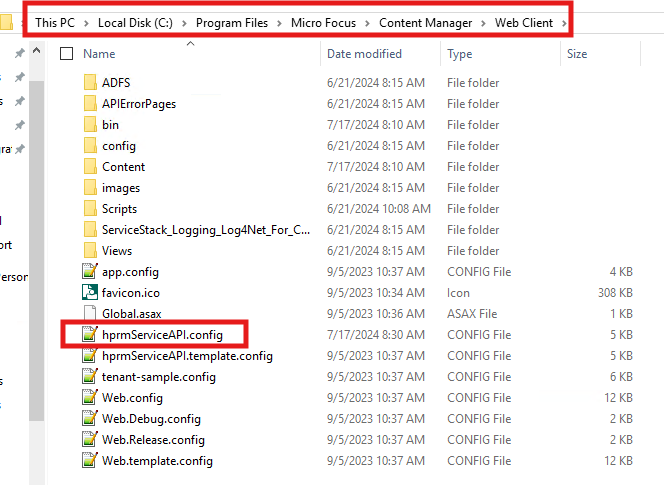Click the navigation pane scroll-up arrow
Viewport: 664px width, 485px height.
click(37, 51)
